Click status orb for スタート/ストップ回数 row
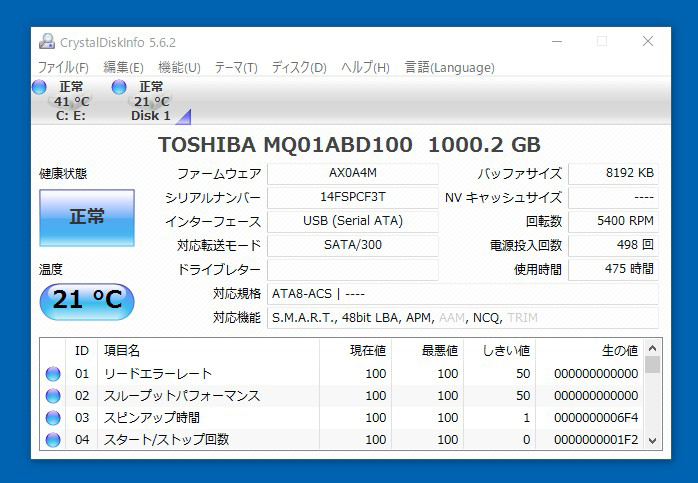Image resolution: width=698 pixels, height=483 pixels. tap(53, 440)
